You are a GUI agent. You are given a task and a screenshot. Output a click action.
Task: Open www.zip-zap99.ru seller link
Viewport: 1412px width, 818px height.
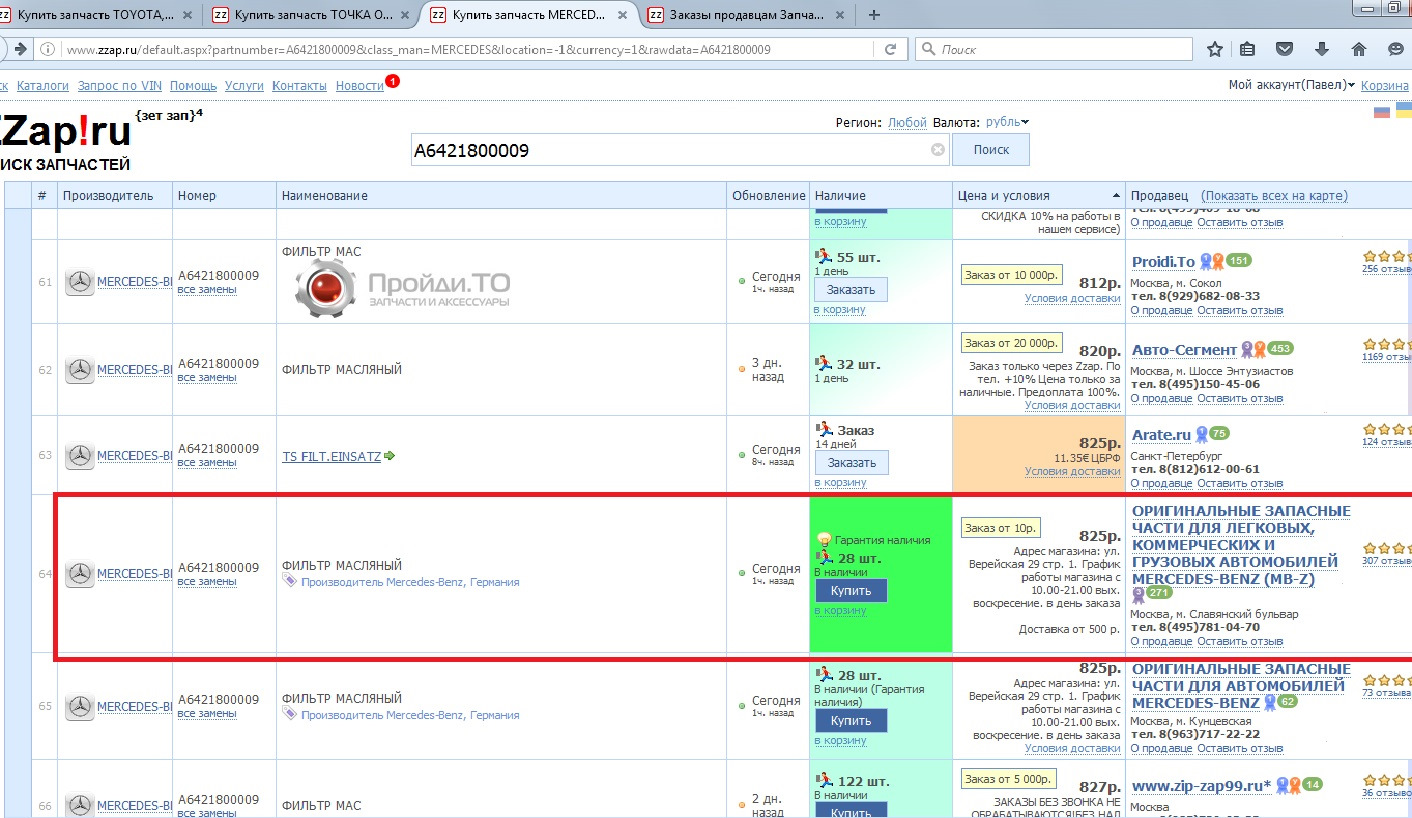click(x=1201, y=786)
